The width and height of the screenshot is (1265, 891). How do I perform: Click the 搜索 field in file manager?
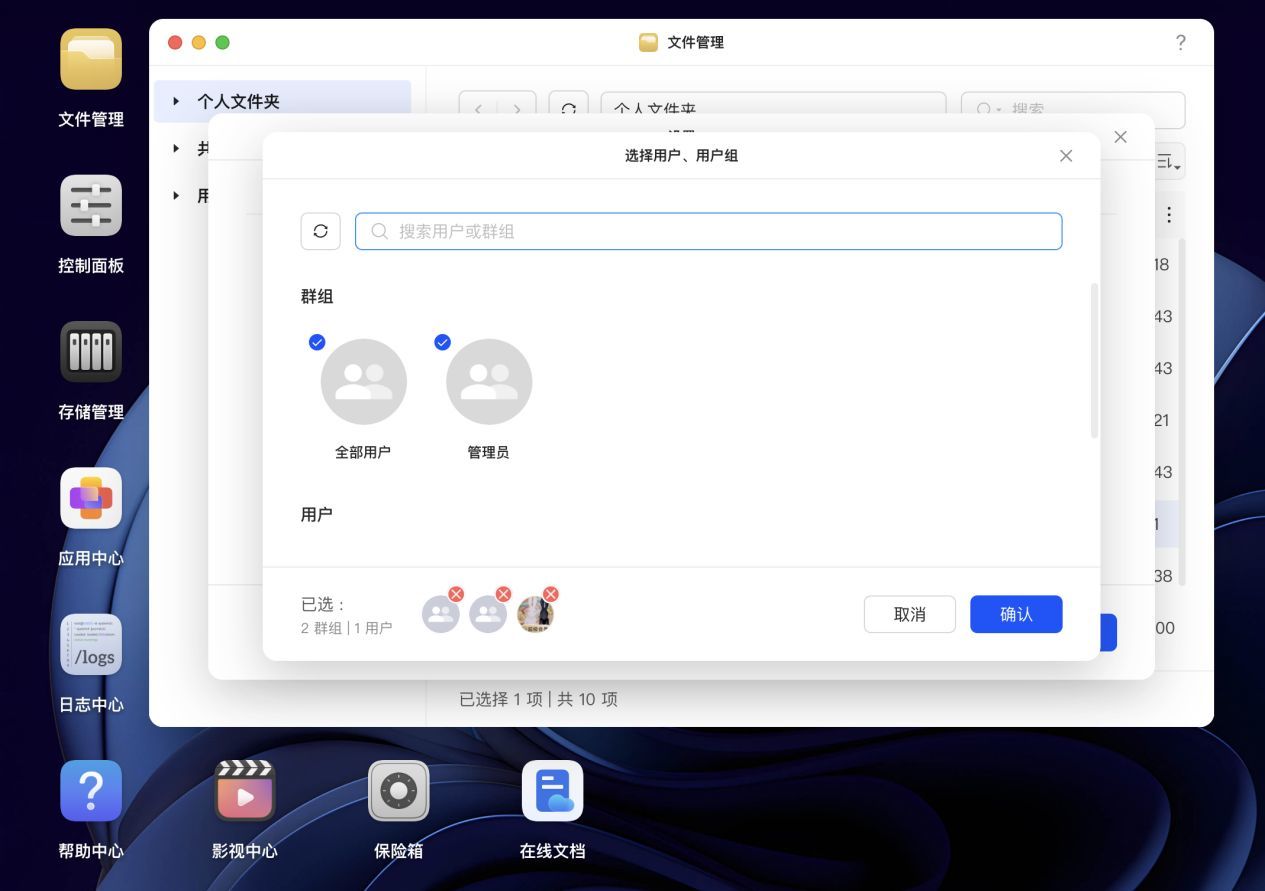pyautogui.click(x=1073, y=109)
